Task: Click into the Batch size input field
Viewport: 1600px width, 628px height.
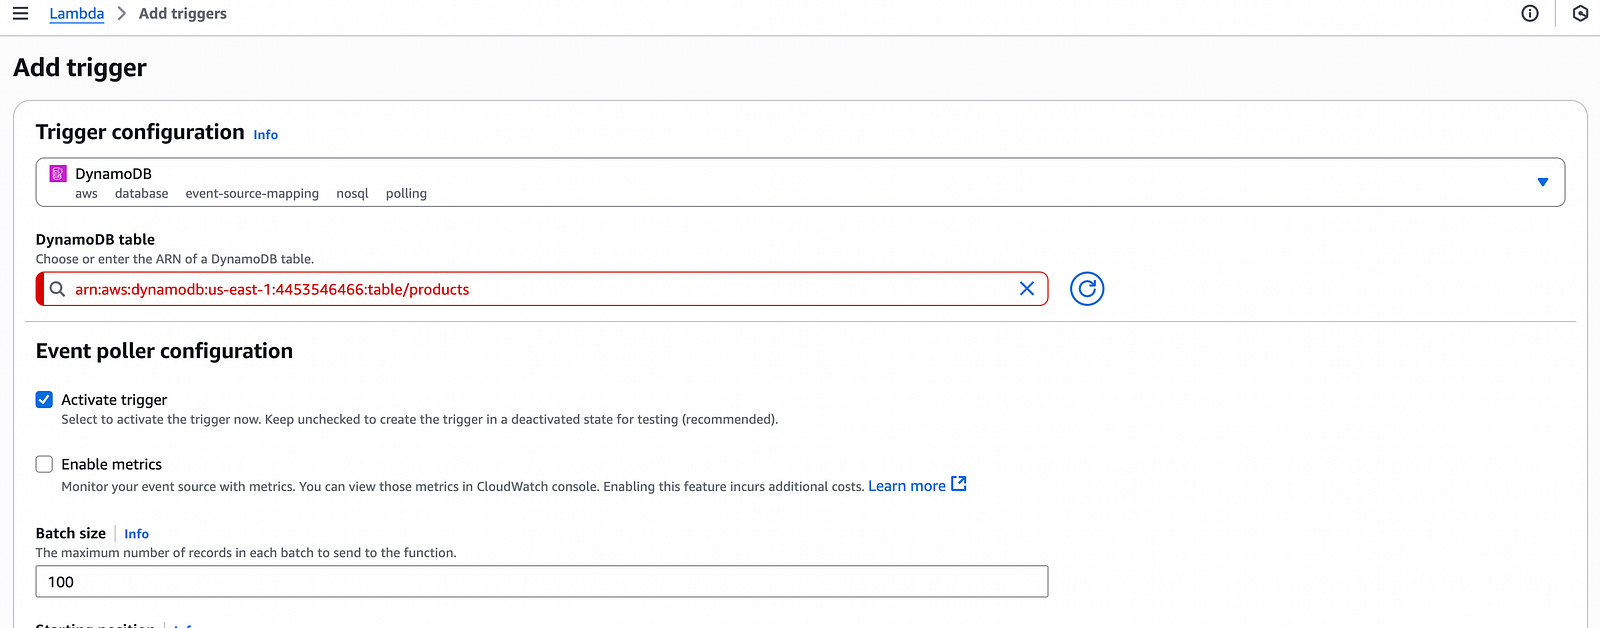Action: tap(542, 582)
